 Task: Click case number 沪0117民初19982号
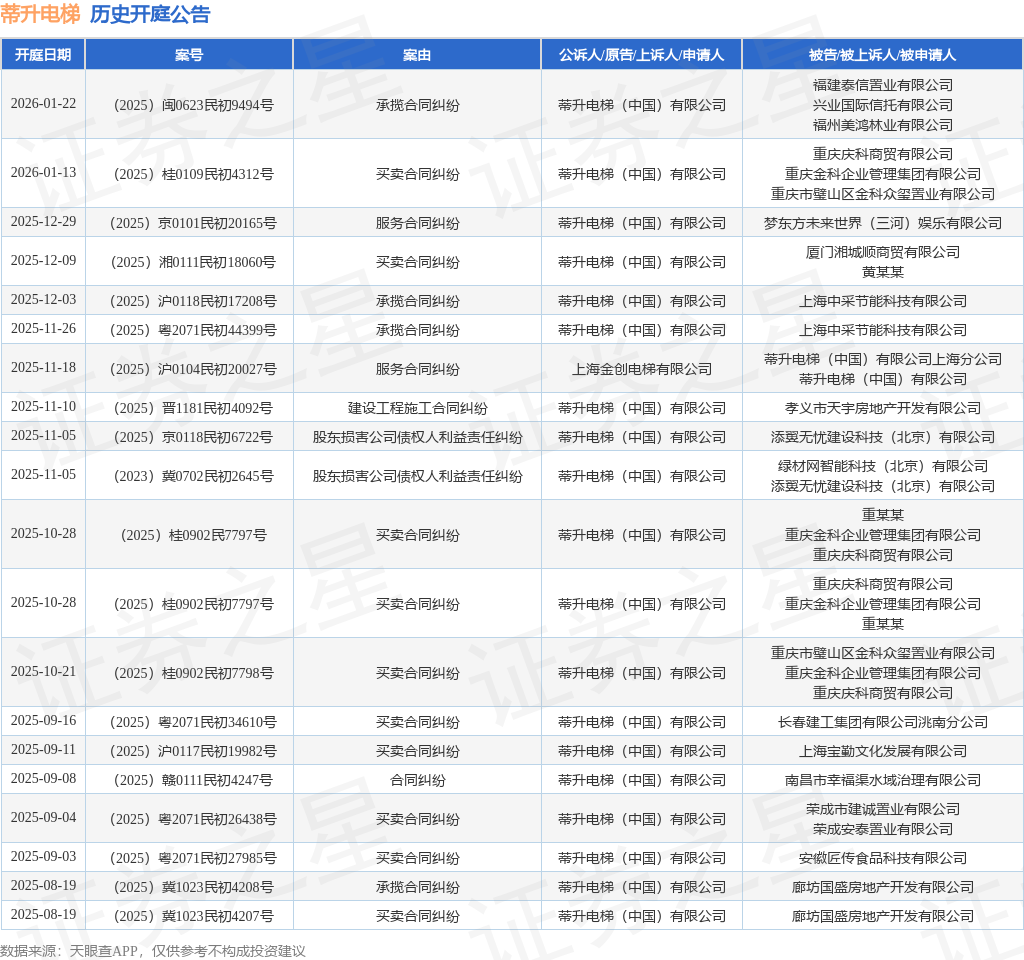[193, 751]
